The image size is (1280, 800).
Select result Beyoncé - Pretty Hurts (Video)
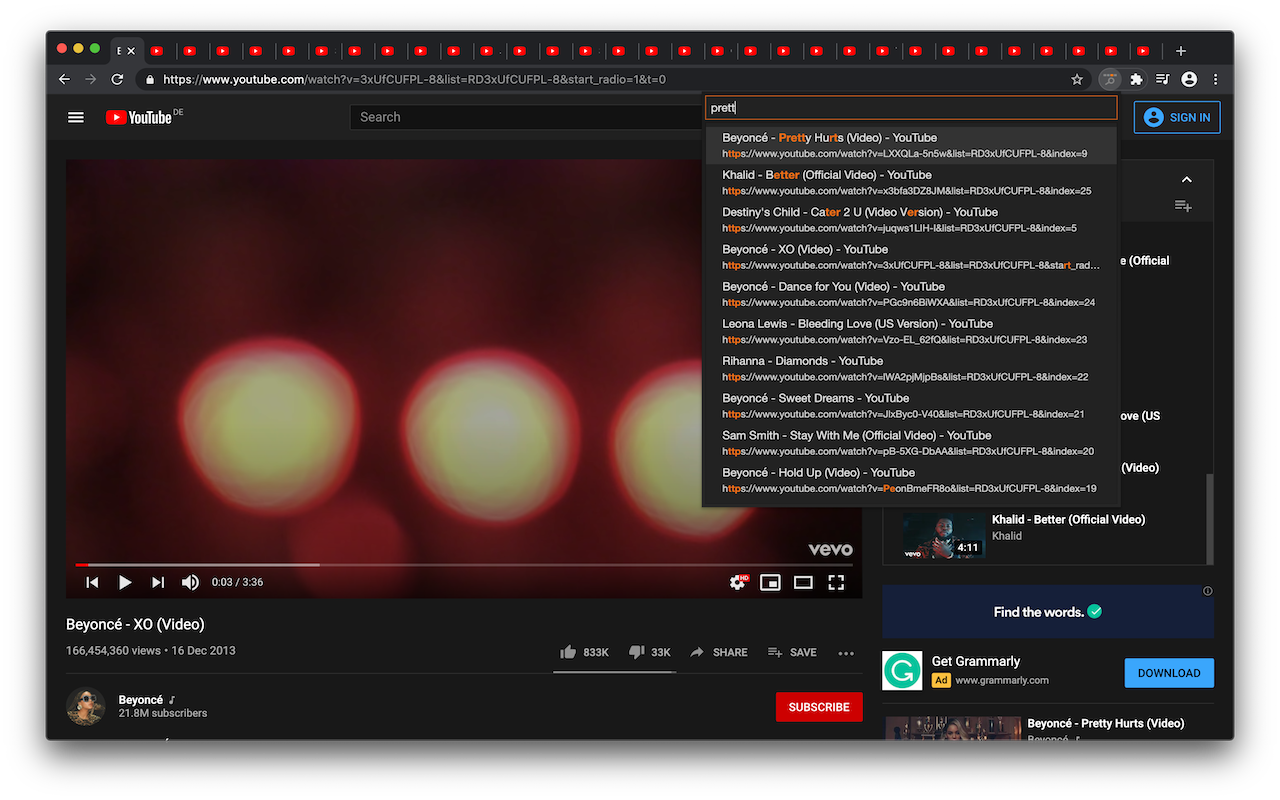pos(911,145)
